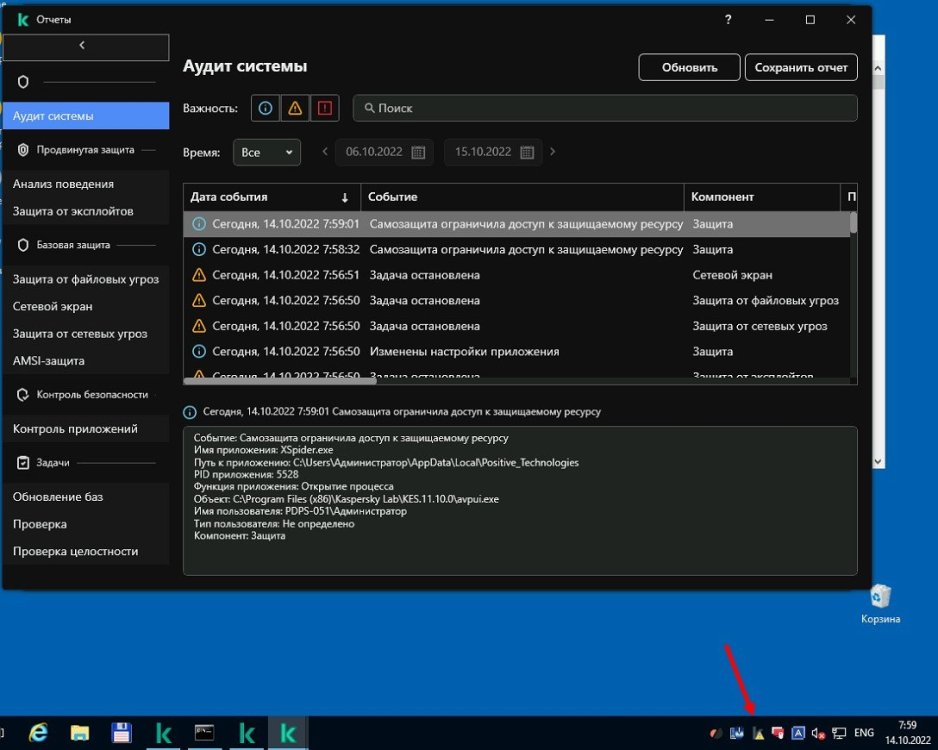938x750 pixels.
Task: Open the Проверка целостности report
Action: (86, 551)
